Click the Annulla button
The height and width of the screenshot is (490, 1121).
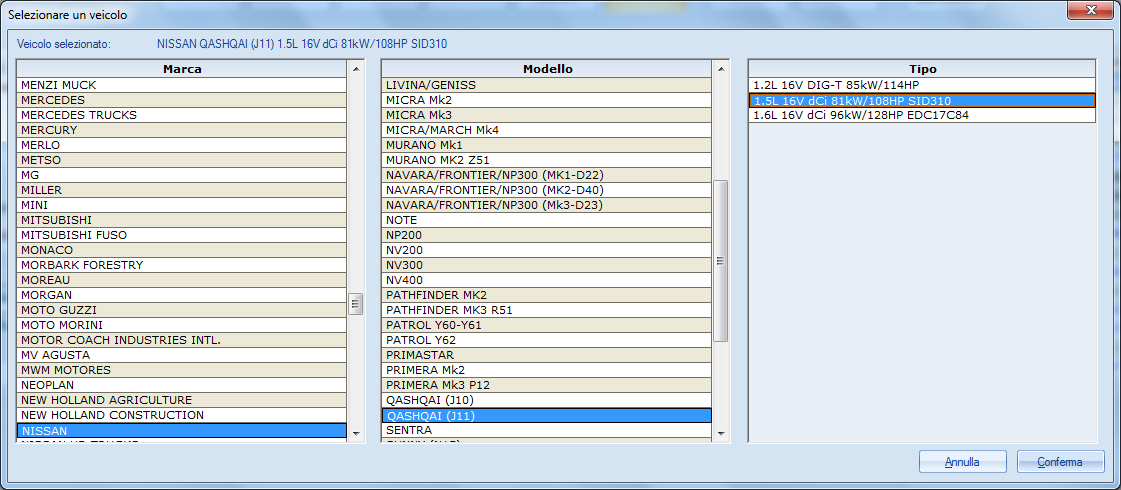pos(962,462)
